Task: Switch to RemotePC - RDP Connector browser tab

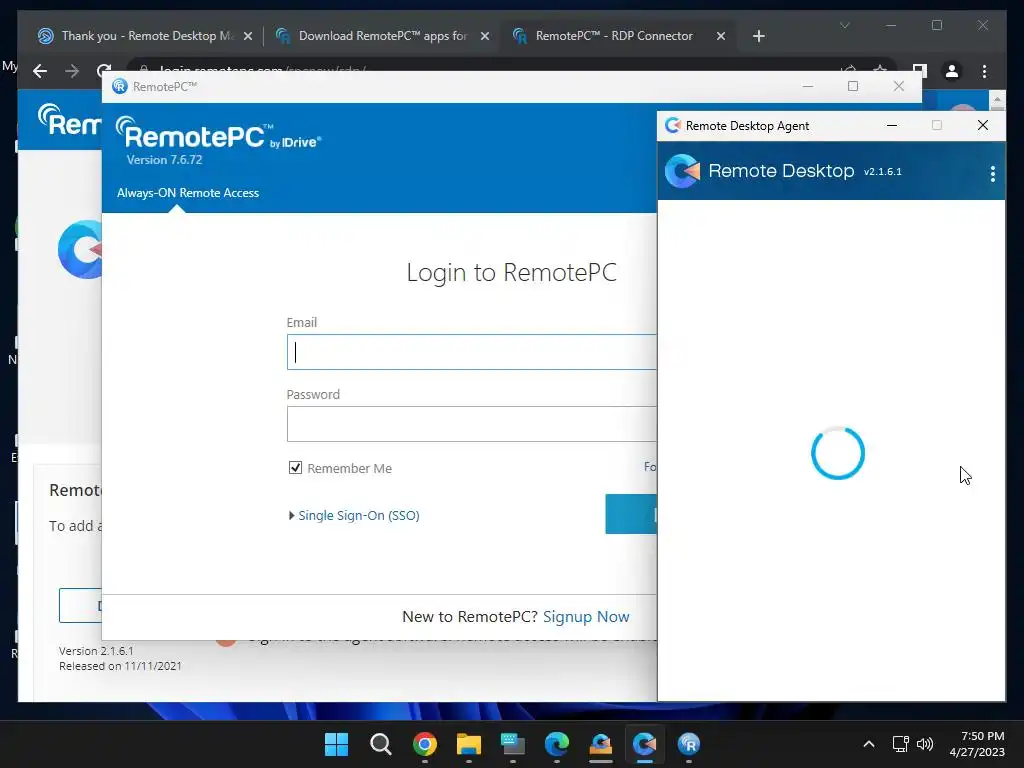Action: 614,36
